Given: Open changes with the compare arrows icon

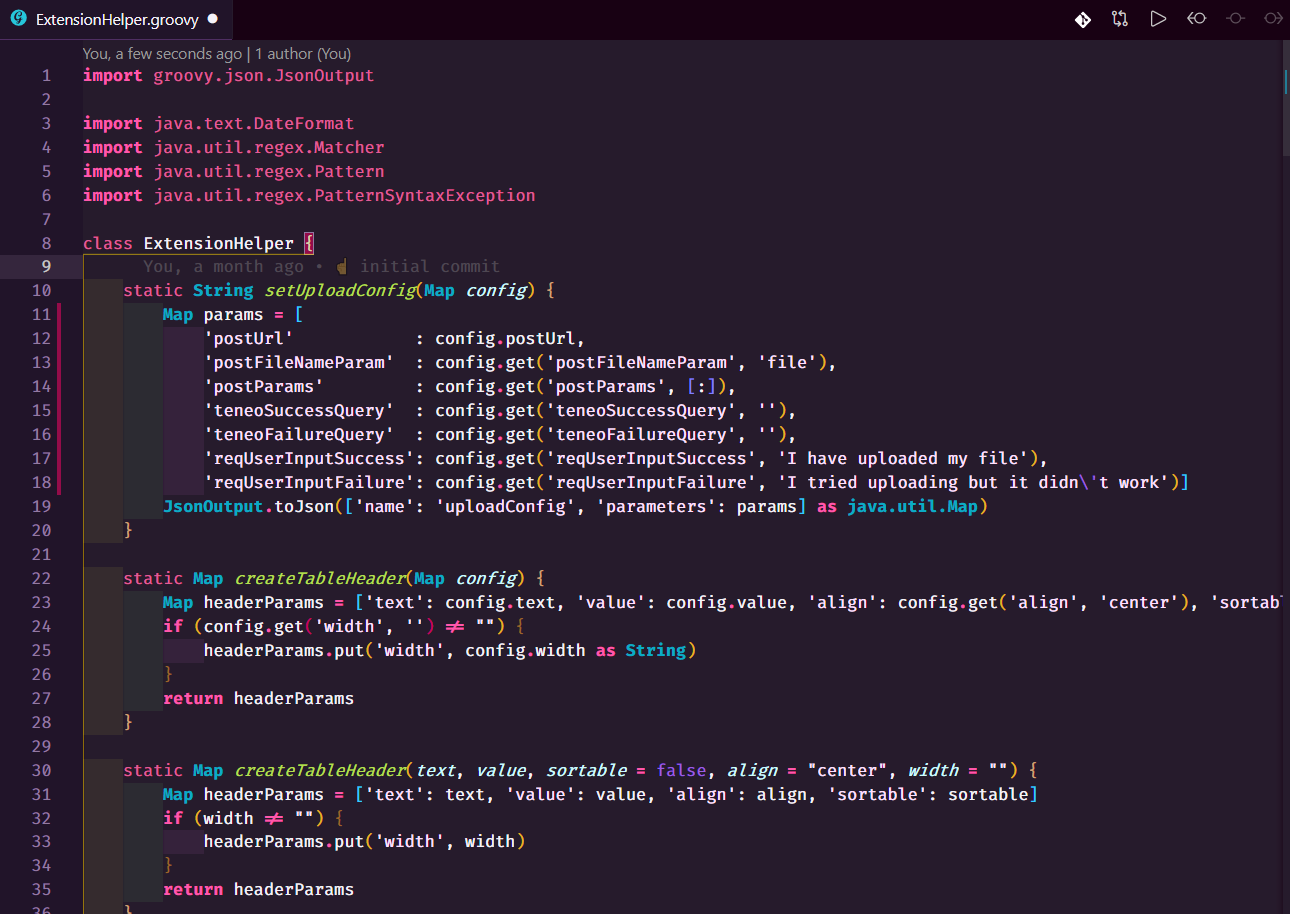Looking at the screenshot, I should click(x=1120, y=19).
